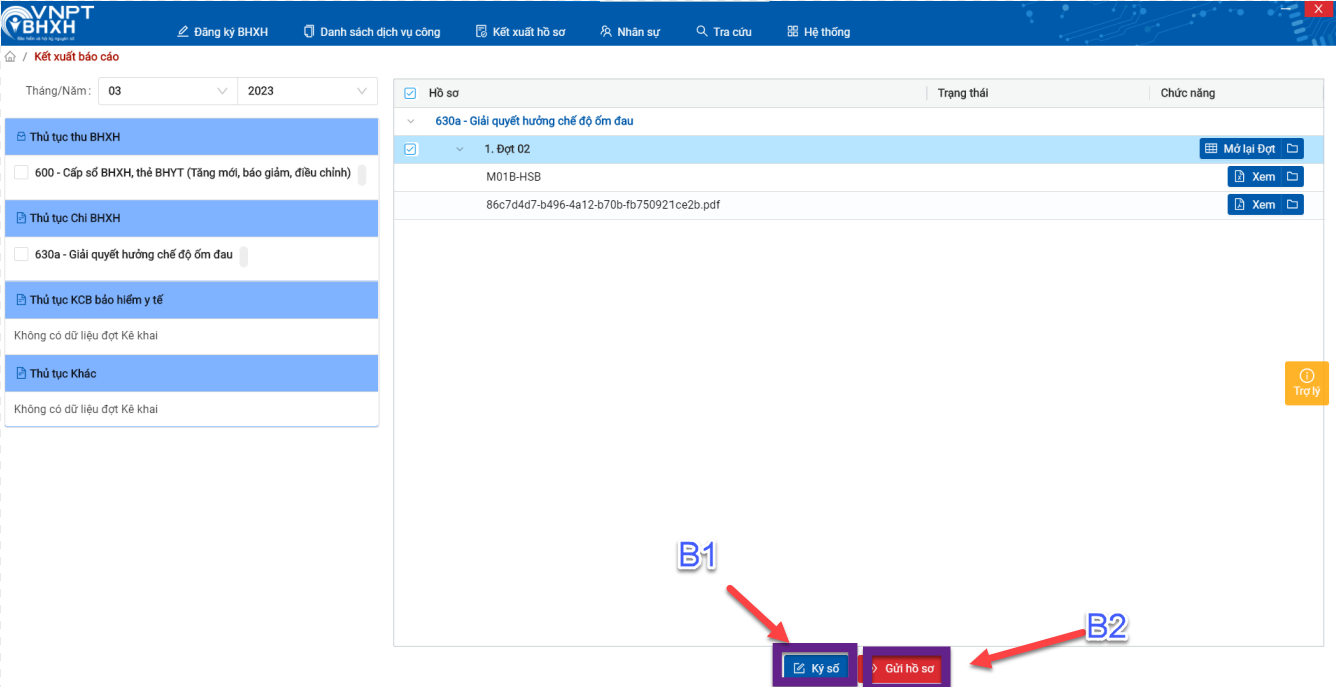This screenshot has height=687, width=1336.
Task: Open folder icon beside Mở lại Đợt
Action: [x=1293, y=149]
